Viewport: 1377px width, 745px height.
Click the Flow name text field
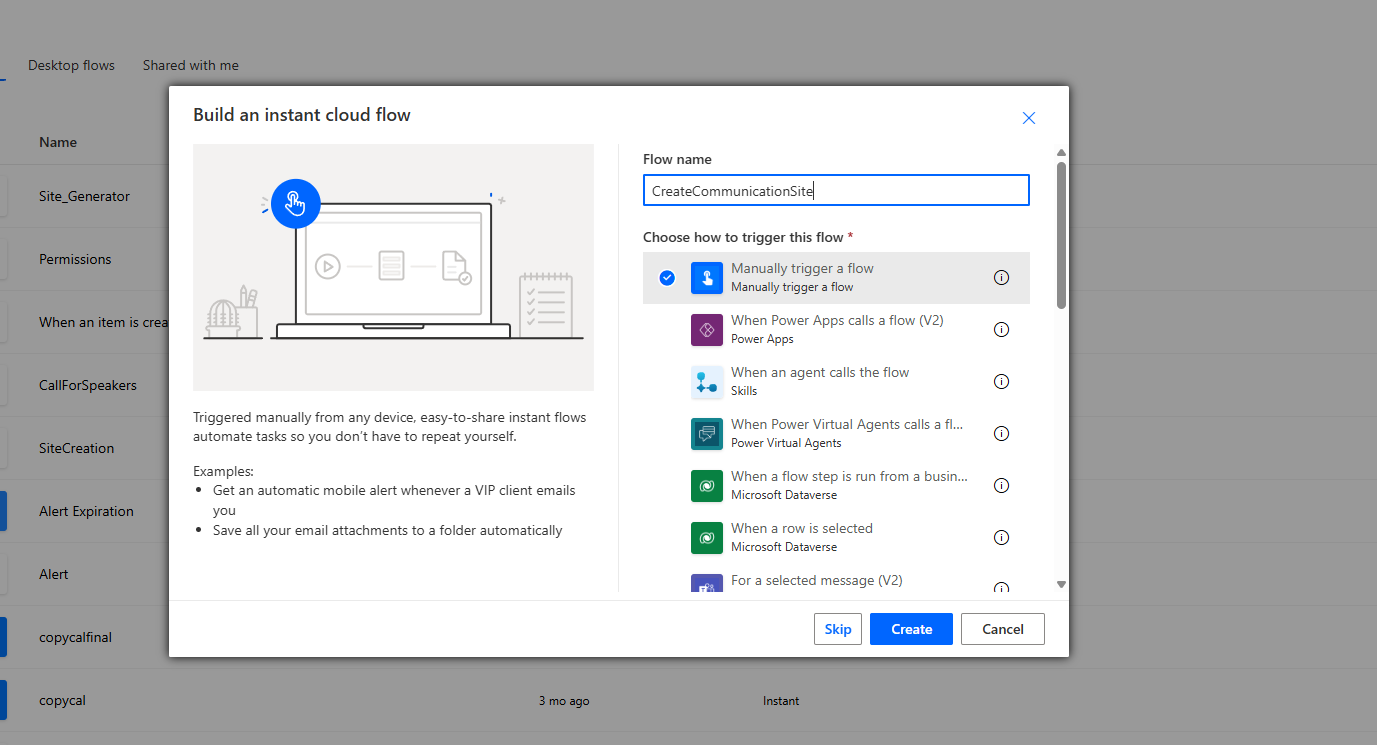[835, 191]
